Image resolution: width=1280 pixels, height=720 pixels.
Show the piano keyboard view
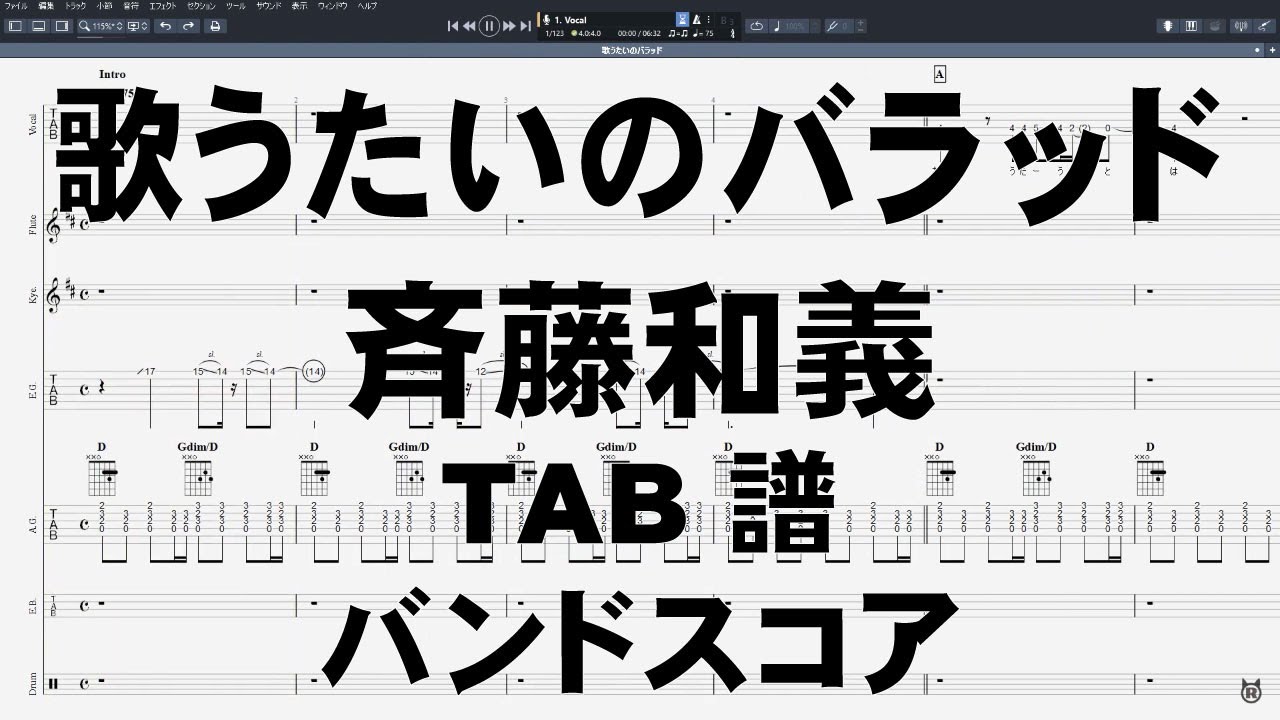(1190, 26)
